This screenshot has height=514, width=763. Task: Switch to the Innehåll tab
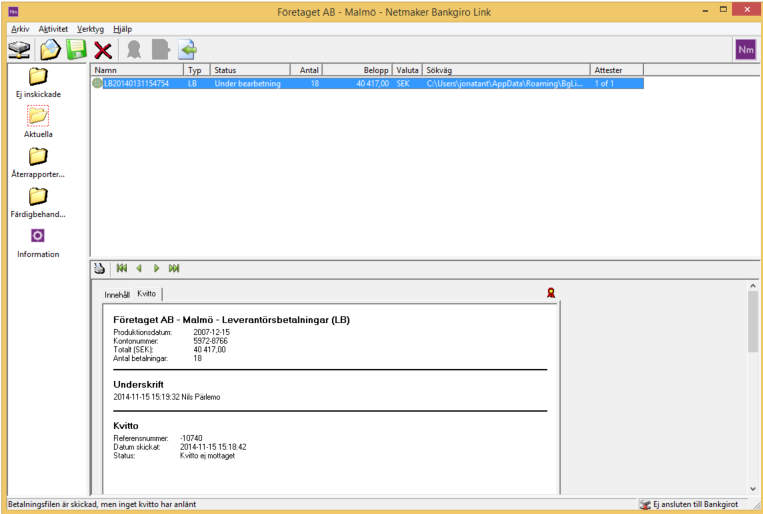117,294
